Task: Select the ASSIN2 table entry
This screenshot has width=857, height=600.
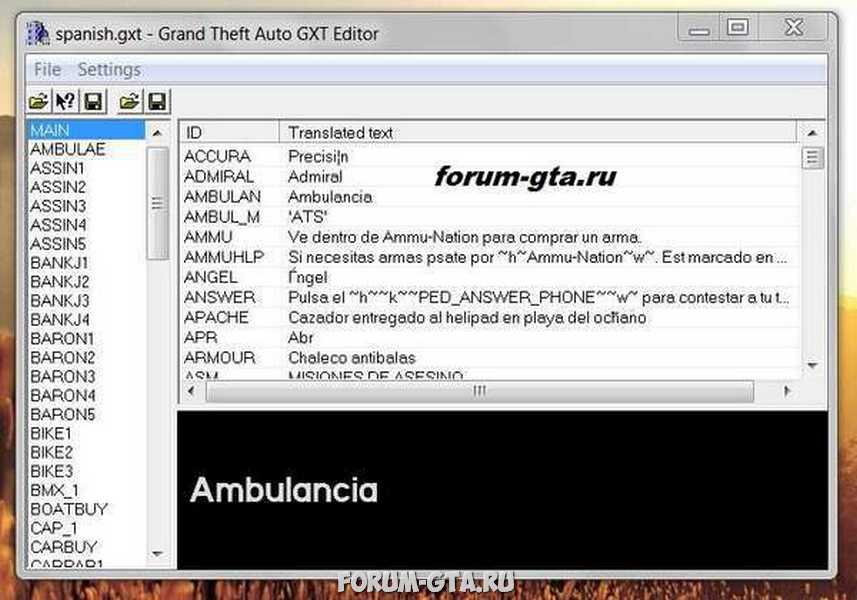Action: click(x=87, y=187)
